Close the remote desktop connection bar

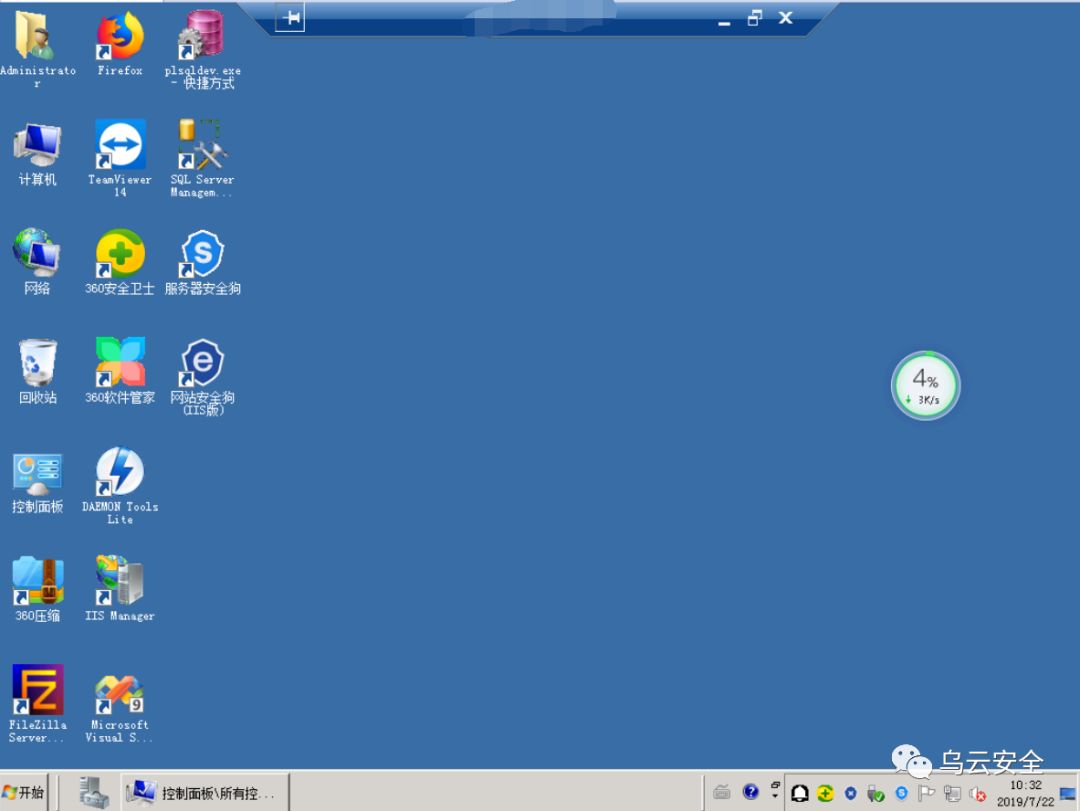click(x=785, y=19)
